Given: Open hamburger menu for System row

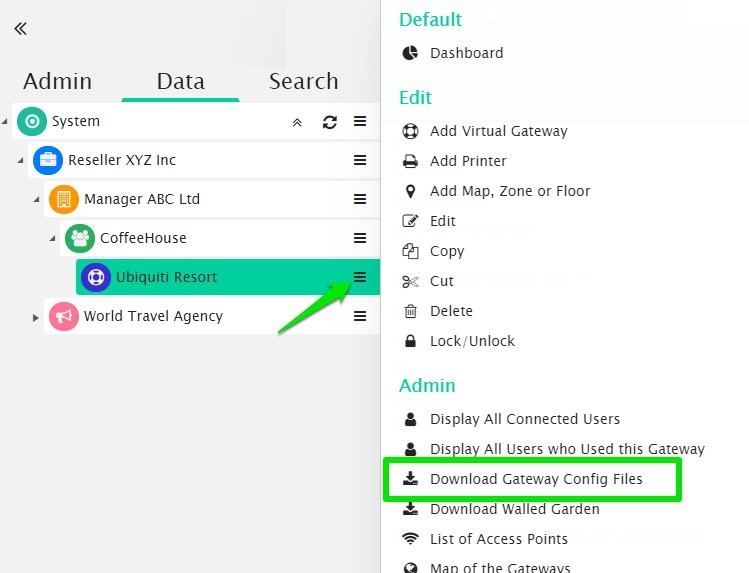Looking at the screenshot, I should tap(360, 122).
